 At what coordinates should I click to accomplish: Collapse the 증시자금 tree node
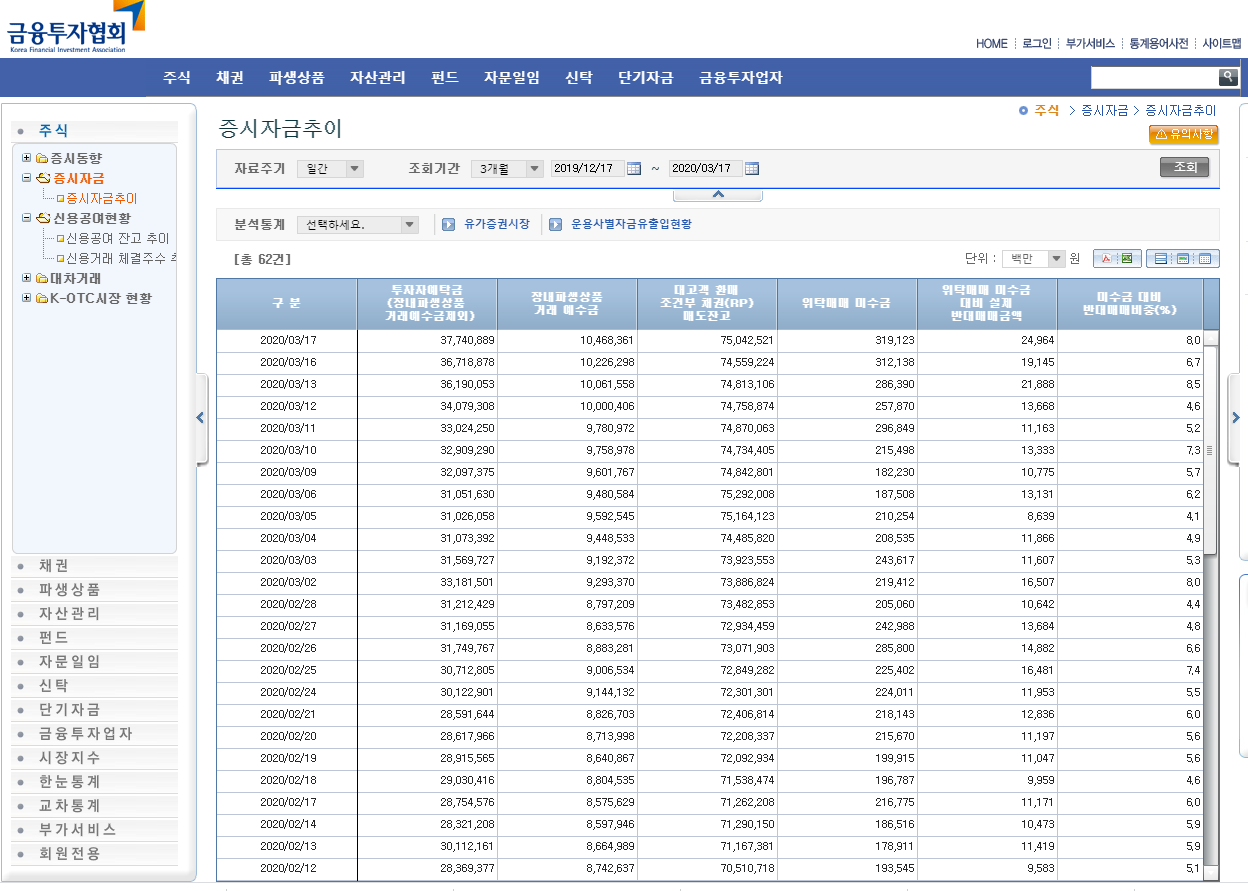pos(27,178)
